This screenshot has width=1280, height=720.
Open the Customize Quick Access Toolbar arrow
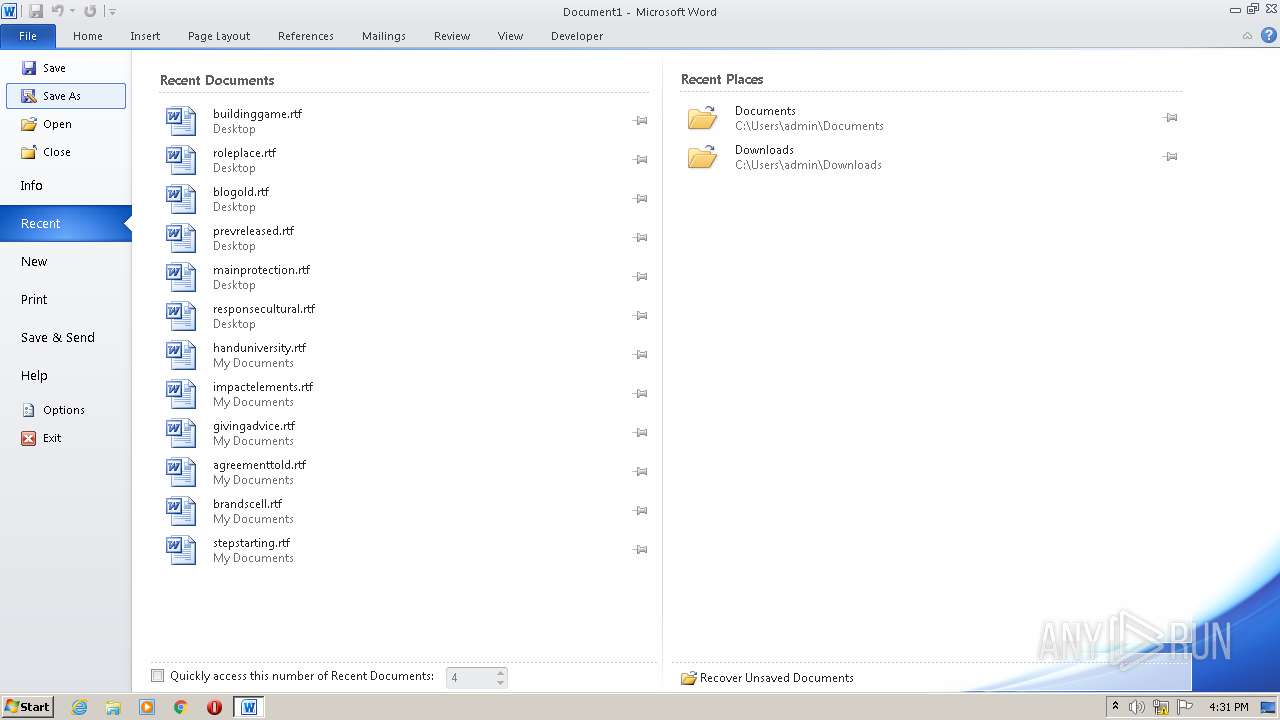tap(112, 12)
